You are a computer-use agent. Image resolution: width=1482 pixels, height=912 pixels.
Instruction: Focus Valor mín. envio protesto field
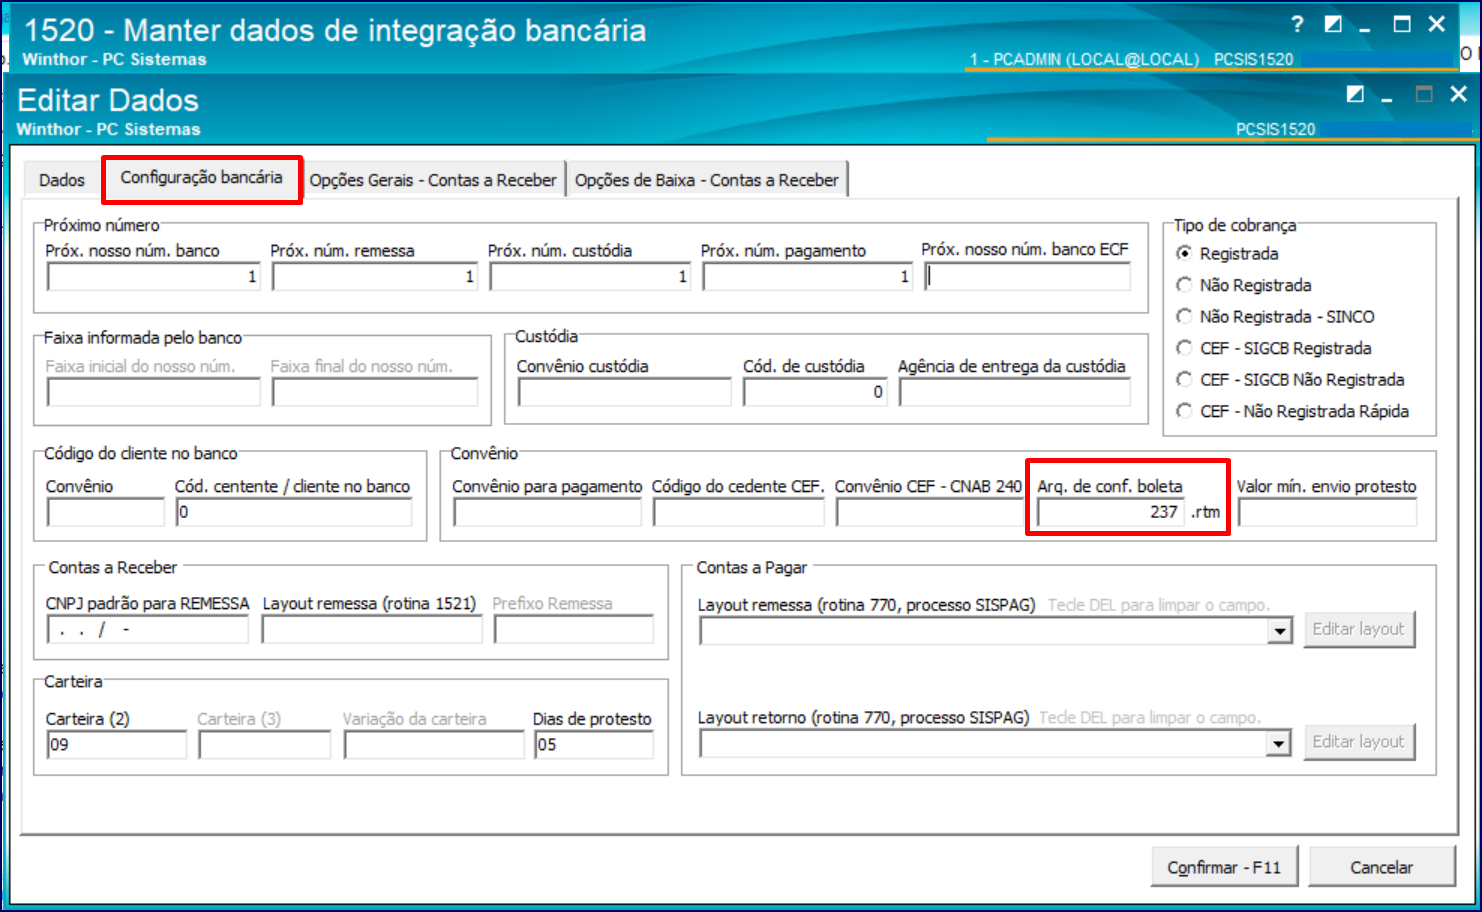pyautogui.click(x=1328, y=513)
